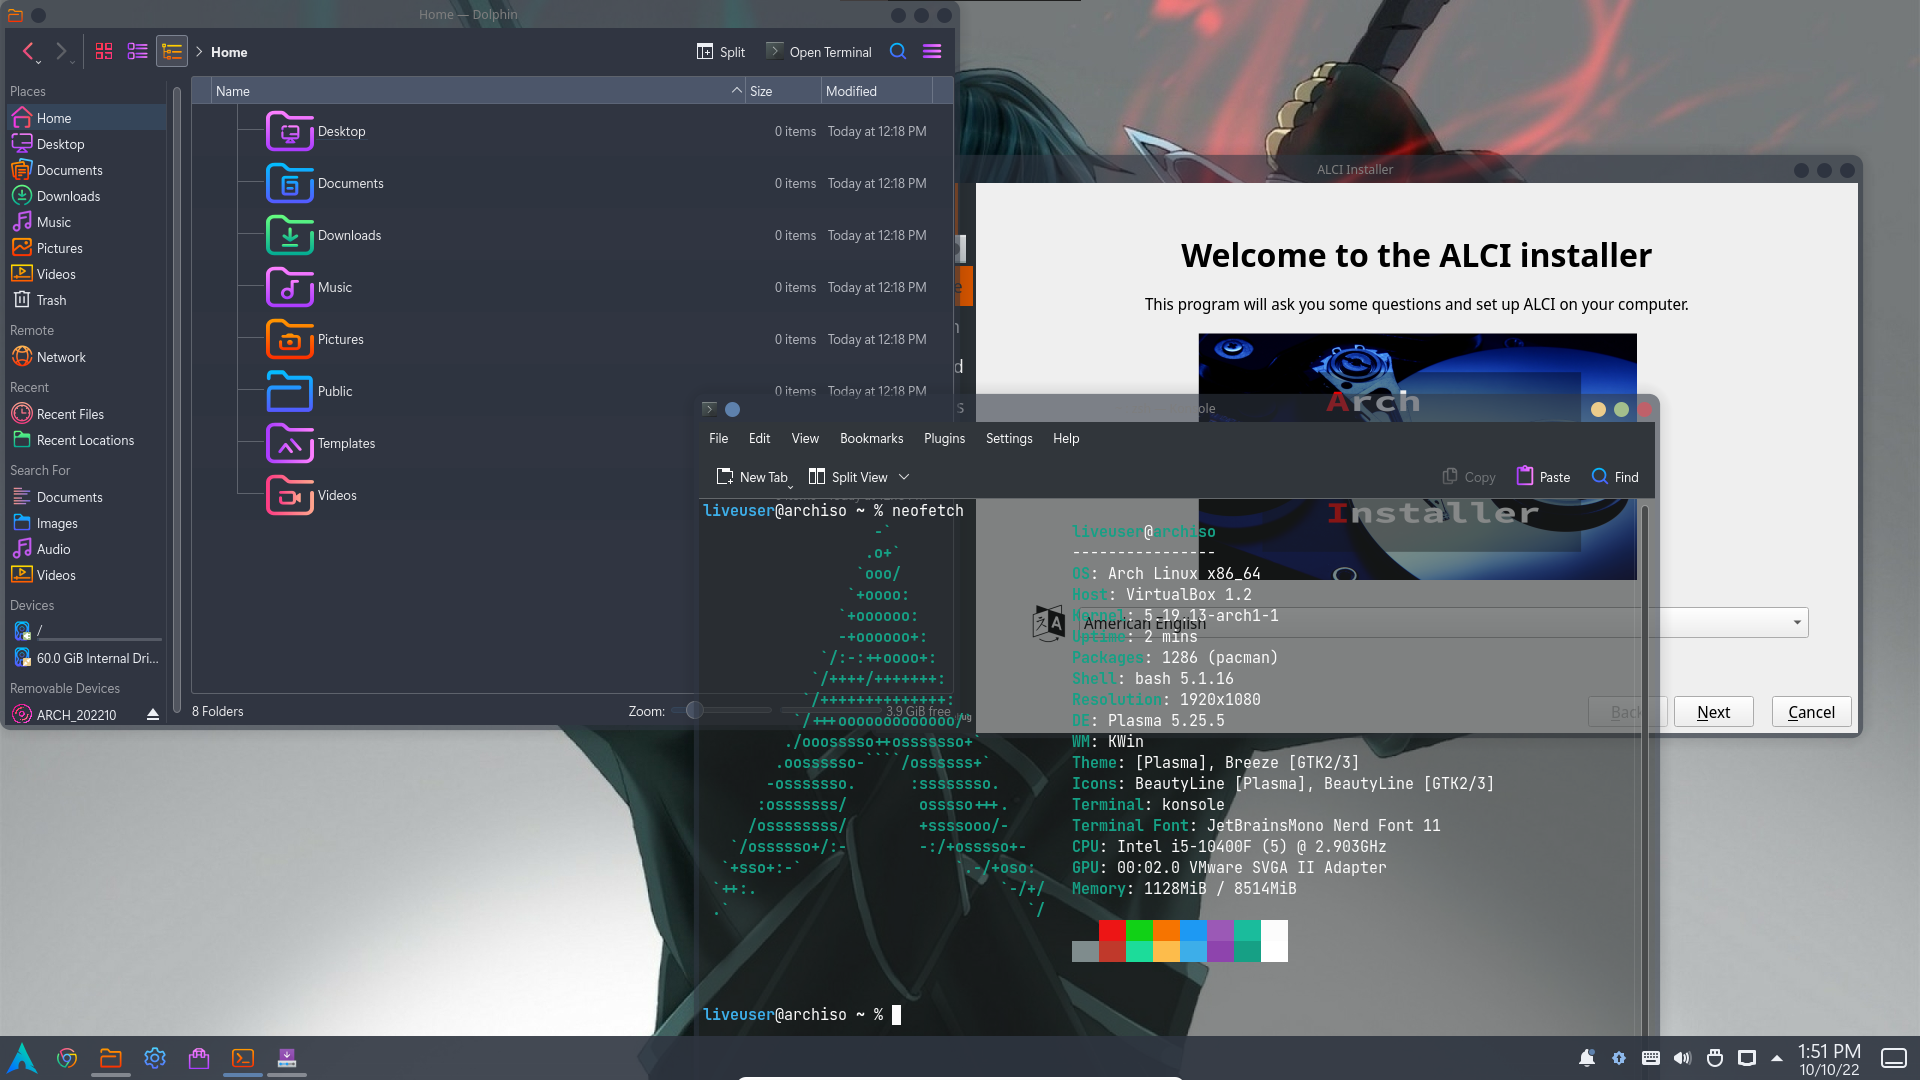
Task: Click Split View in Konsole toolbar
Action: tap(848, 477)
